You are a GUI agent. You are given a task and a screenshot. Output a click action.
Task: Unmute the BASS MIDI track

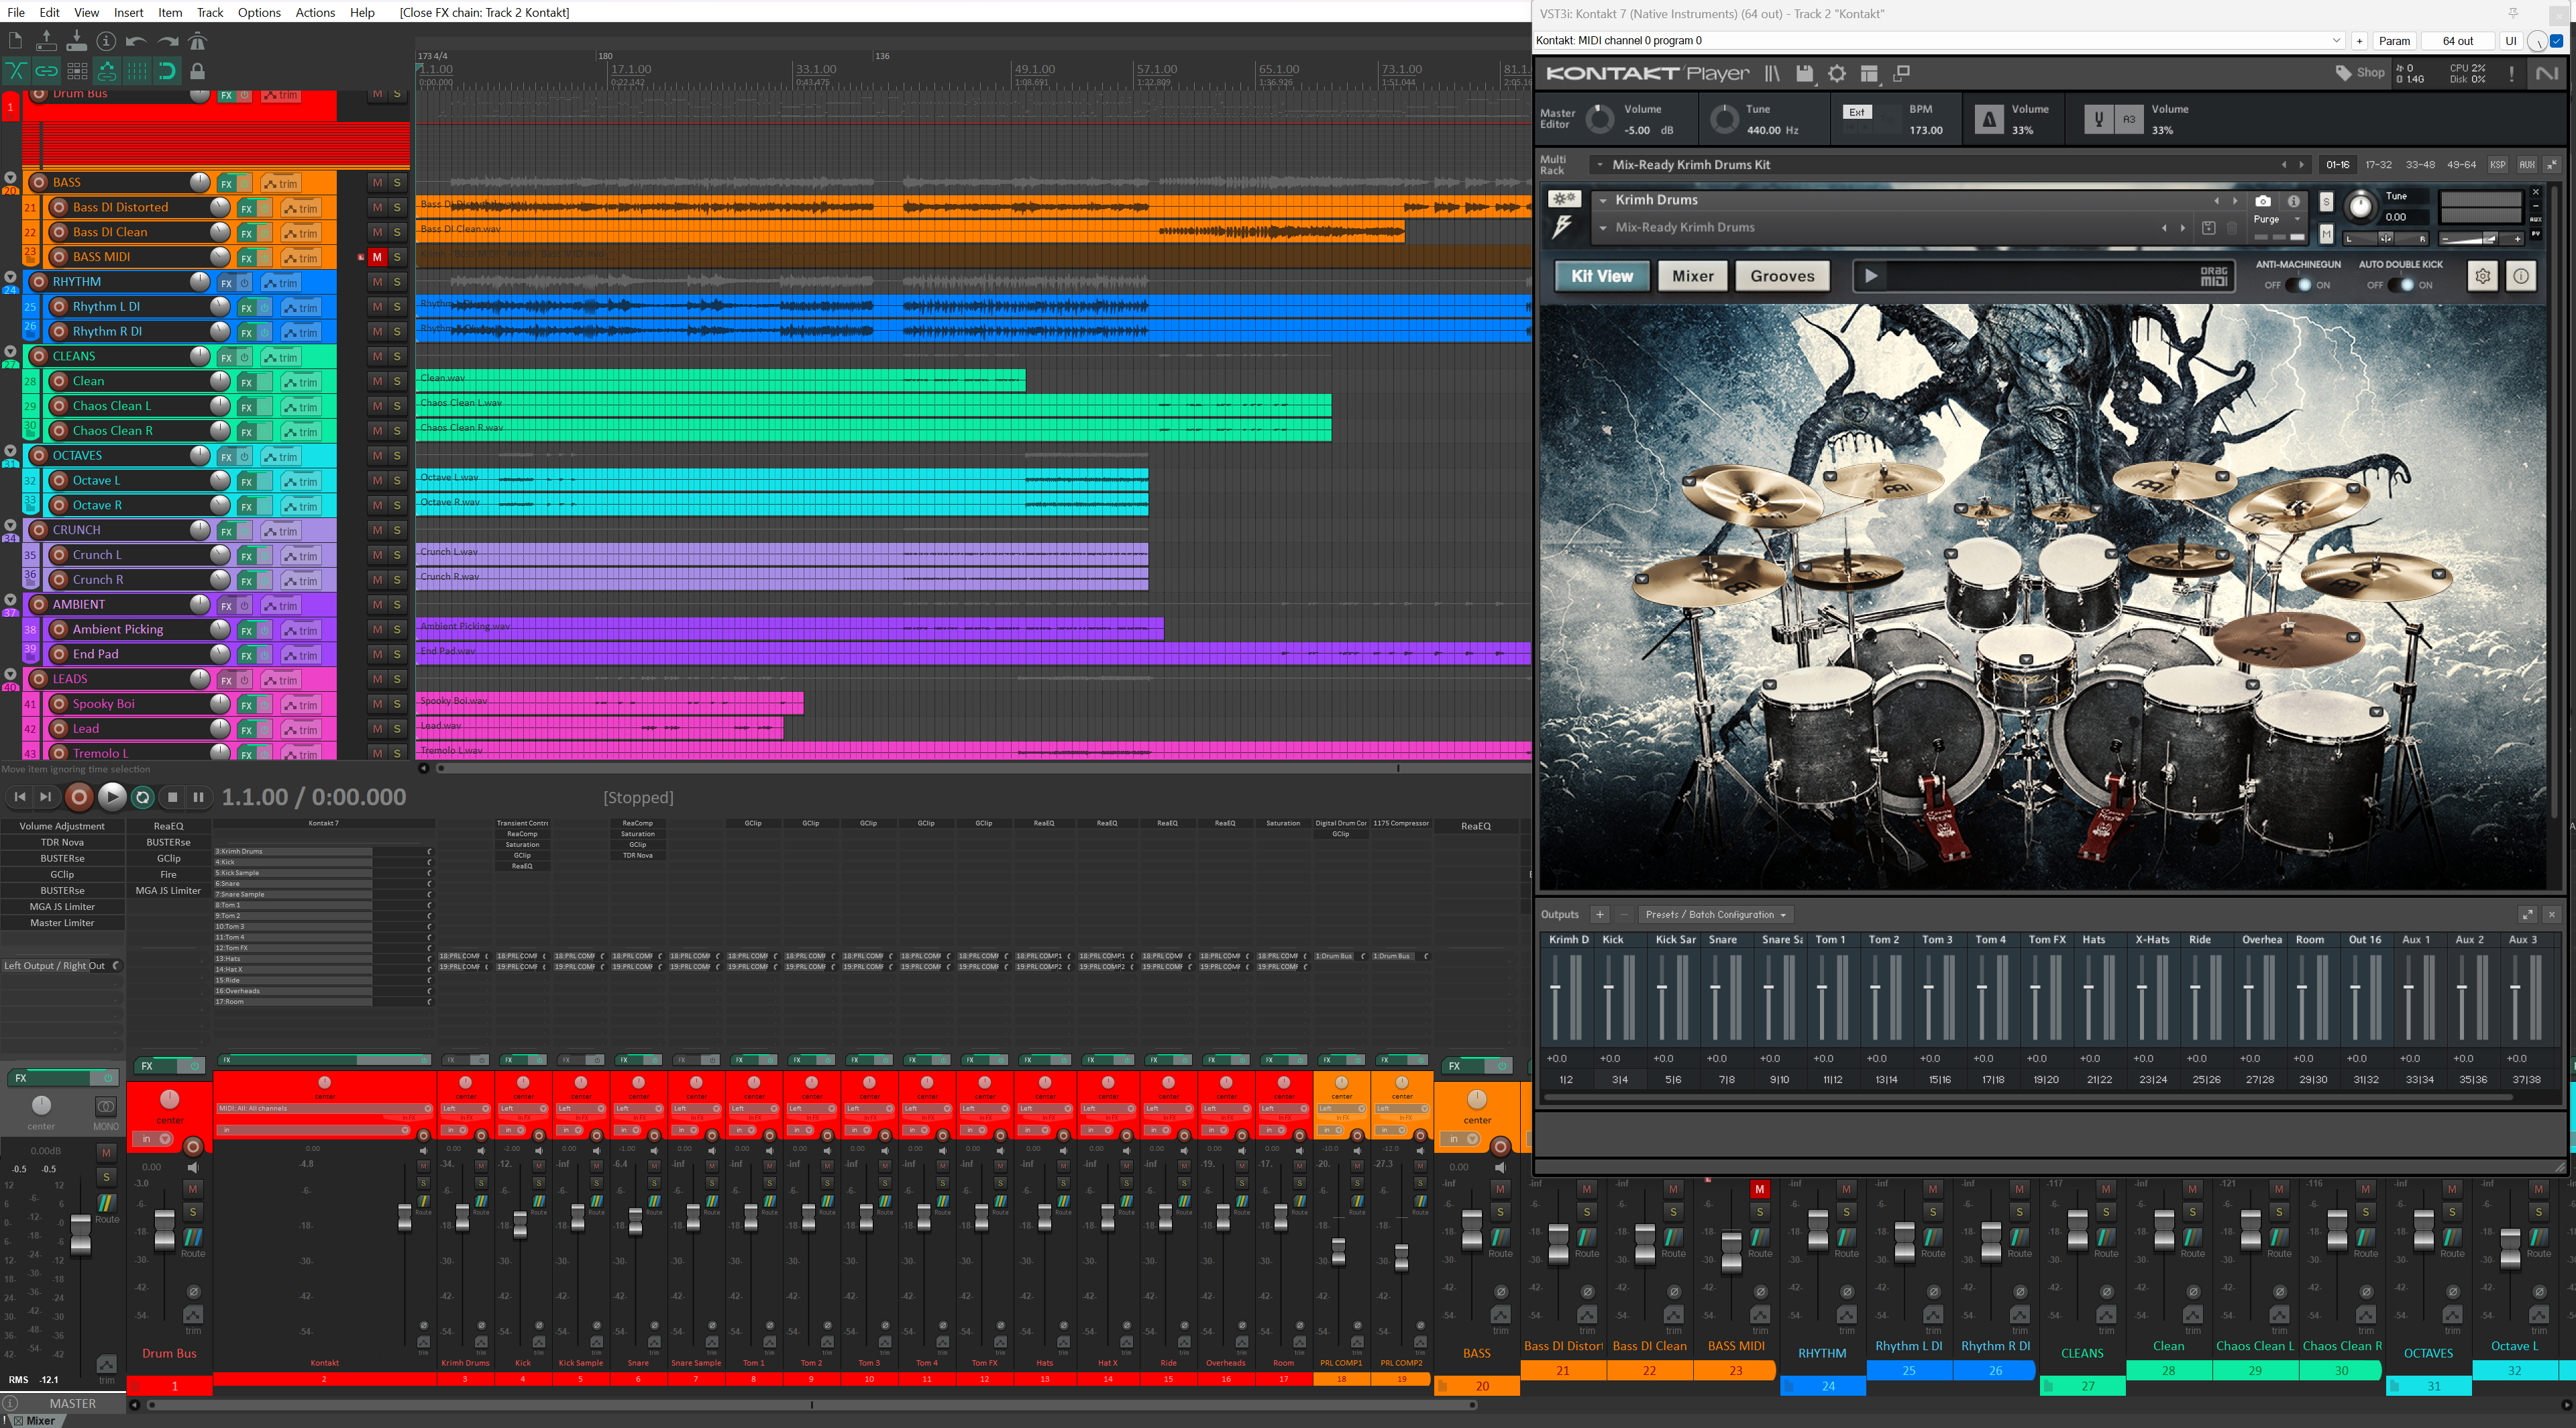[377, 257]
